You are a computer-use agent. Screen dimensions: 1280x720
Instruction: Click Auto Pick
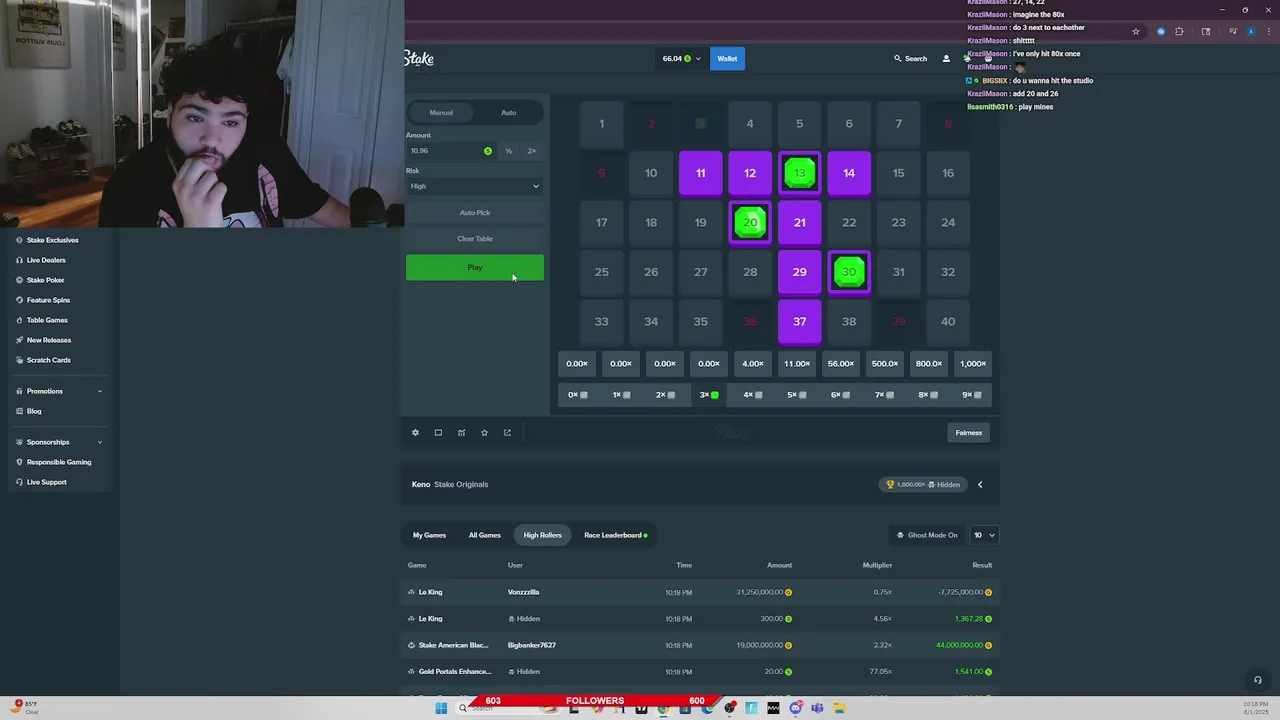click(475, 212)
